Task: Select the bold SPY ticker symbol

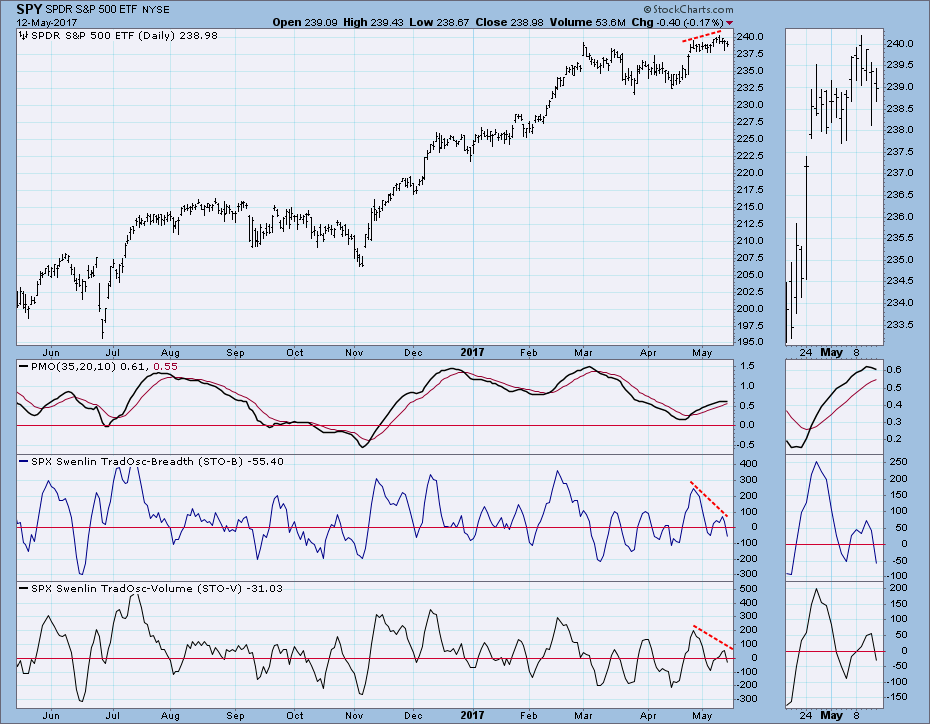Action: tap(28, 9)
